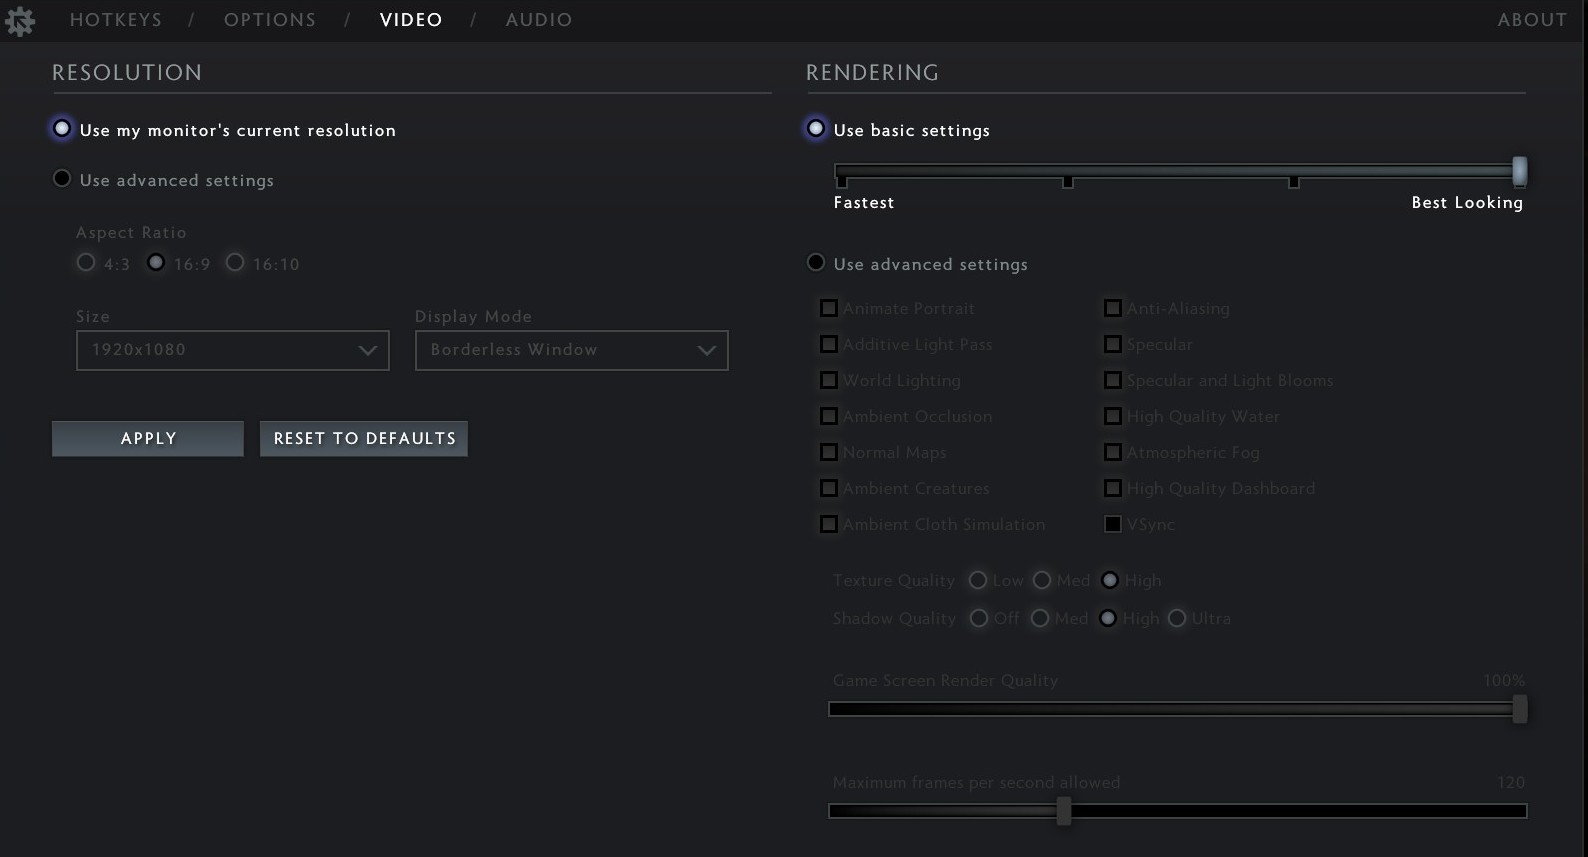Check the Animate Portrait option

(829, 308)
